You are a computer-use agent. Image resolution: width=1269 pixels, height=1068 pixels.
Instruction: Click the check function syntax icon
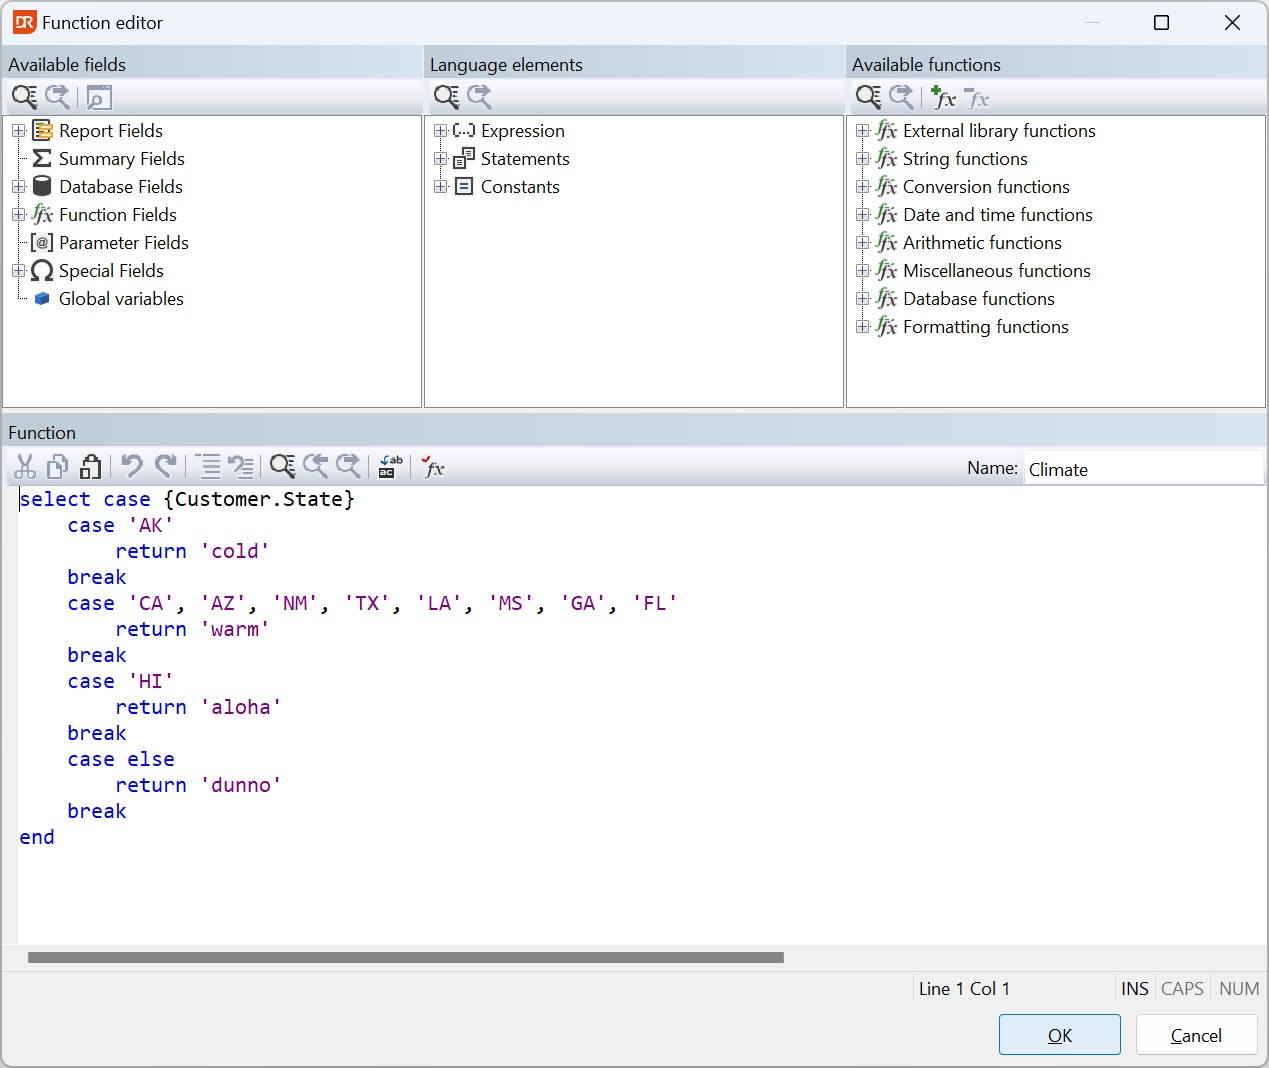point(432,467)
